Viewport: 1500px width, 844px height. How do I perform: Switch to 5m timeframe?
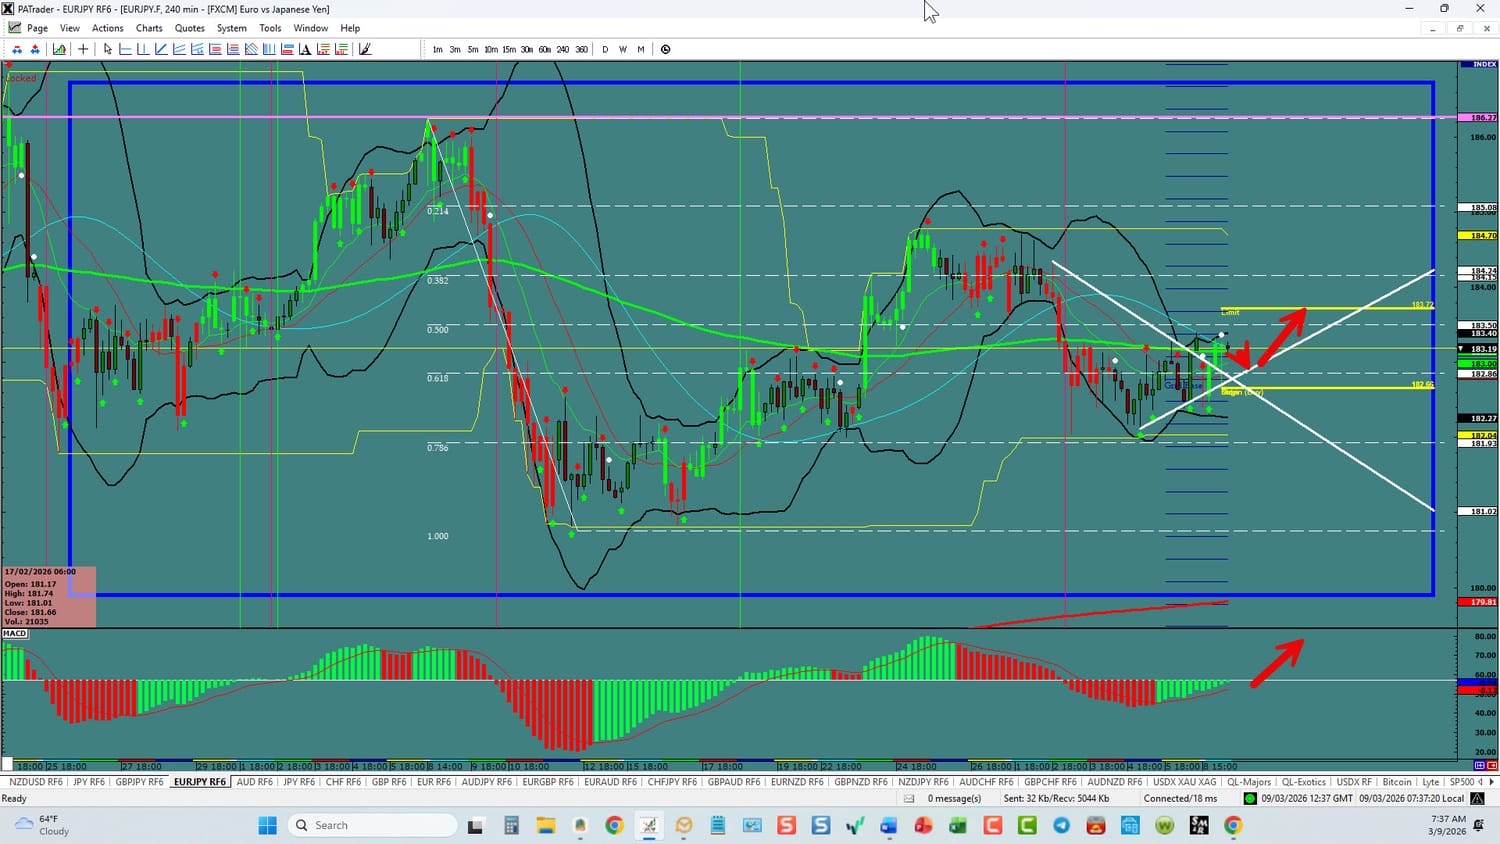tap(473, 49)
